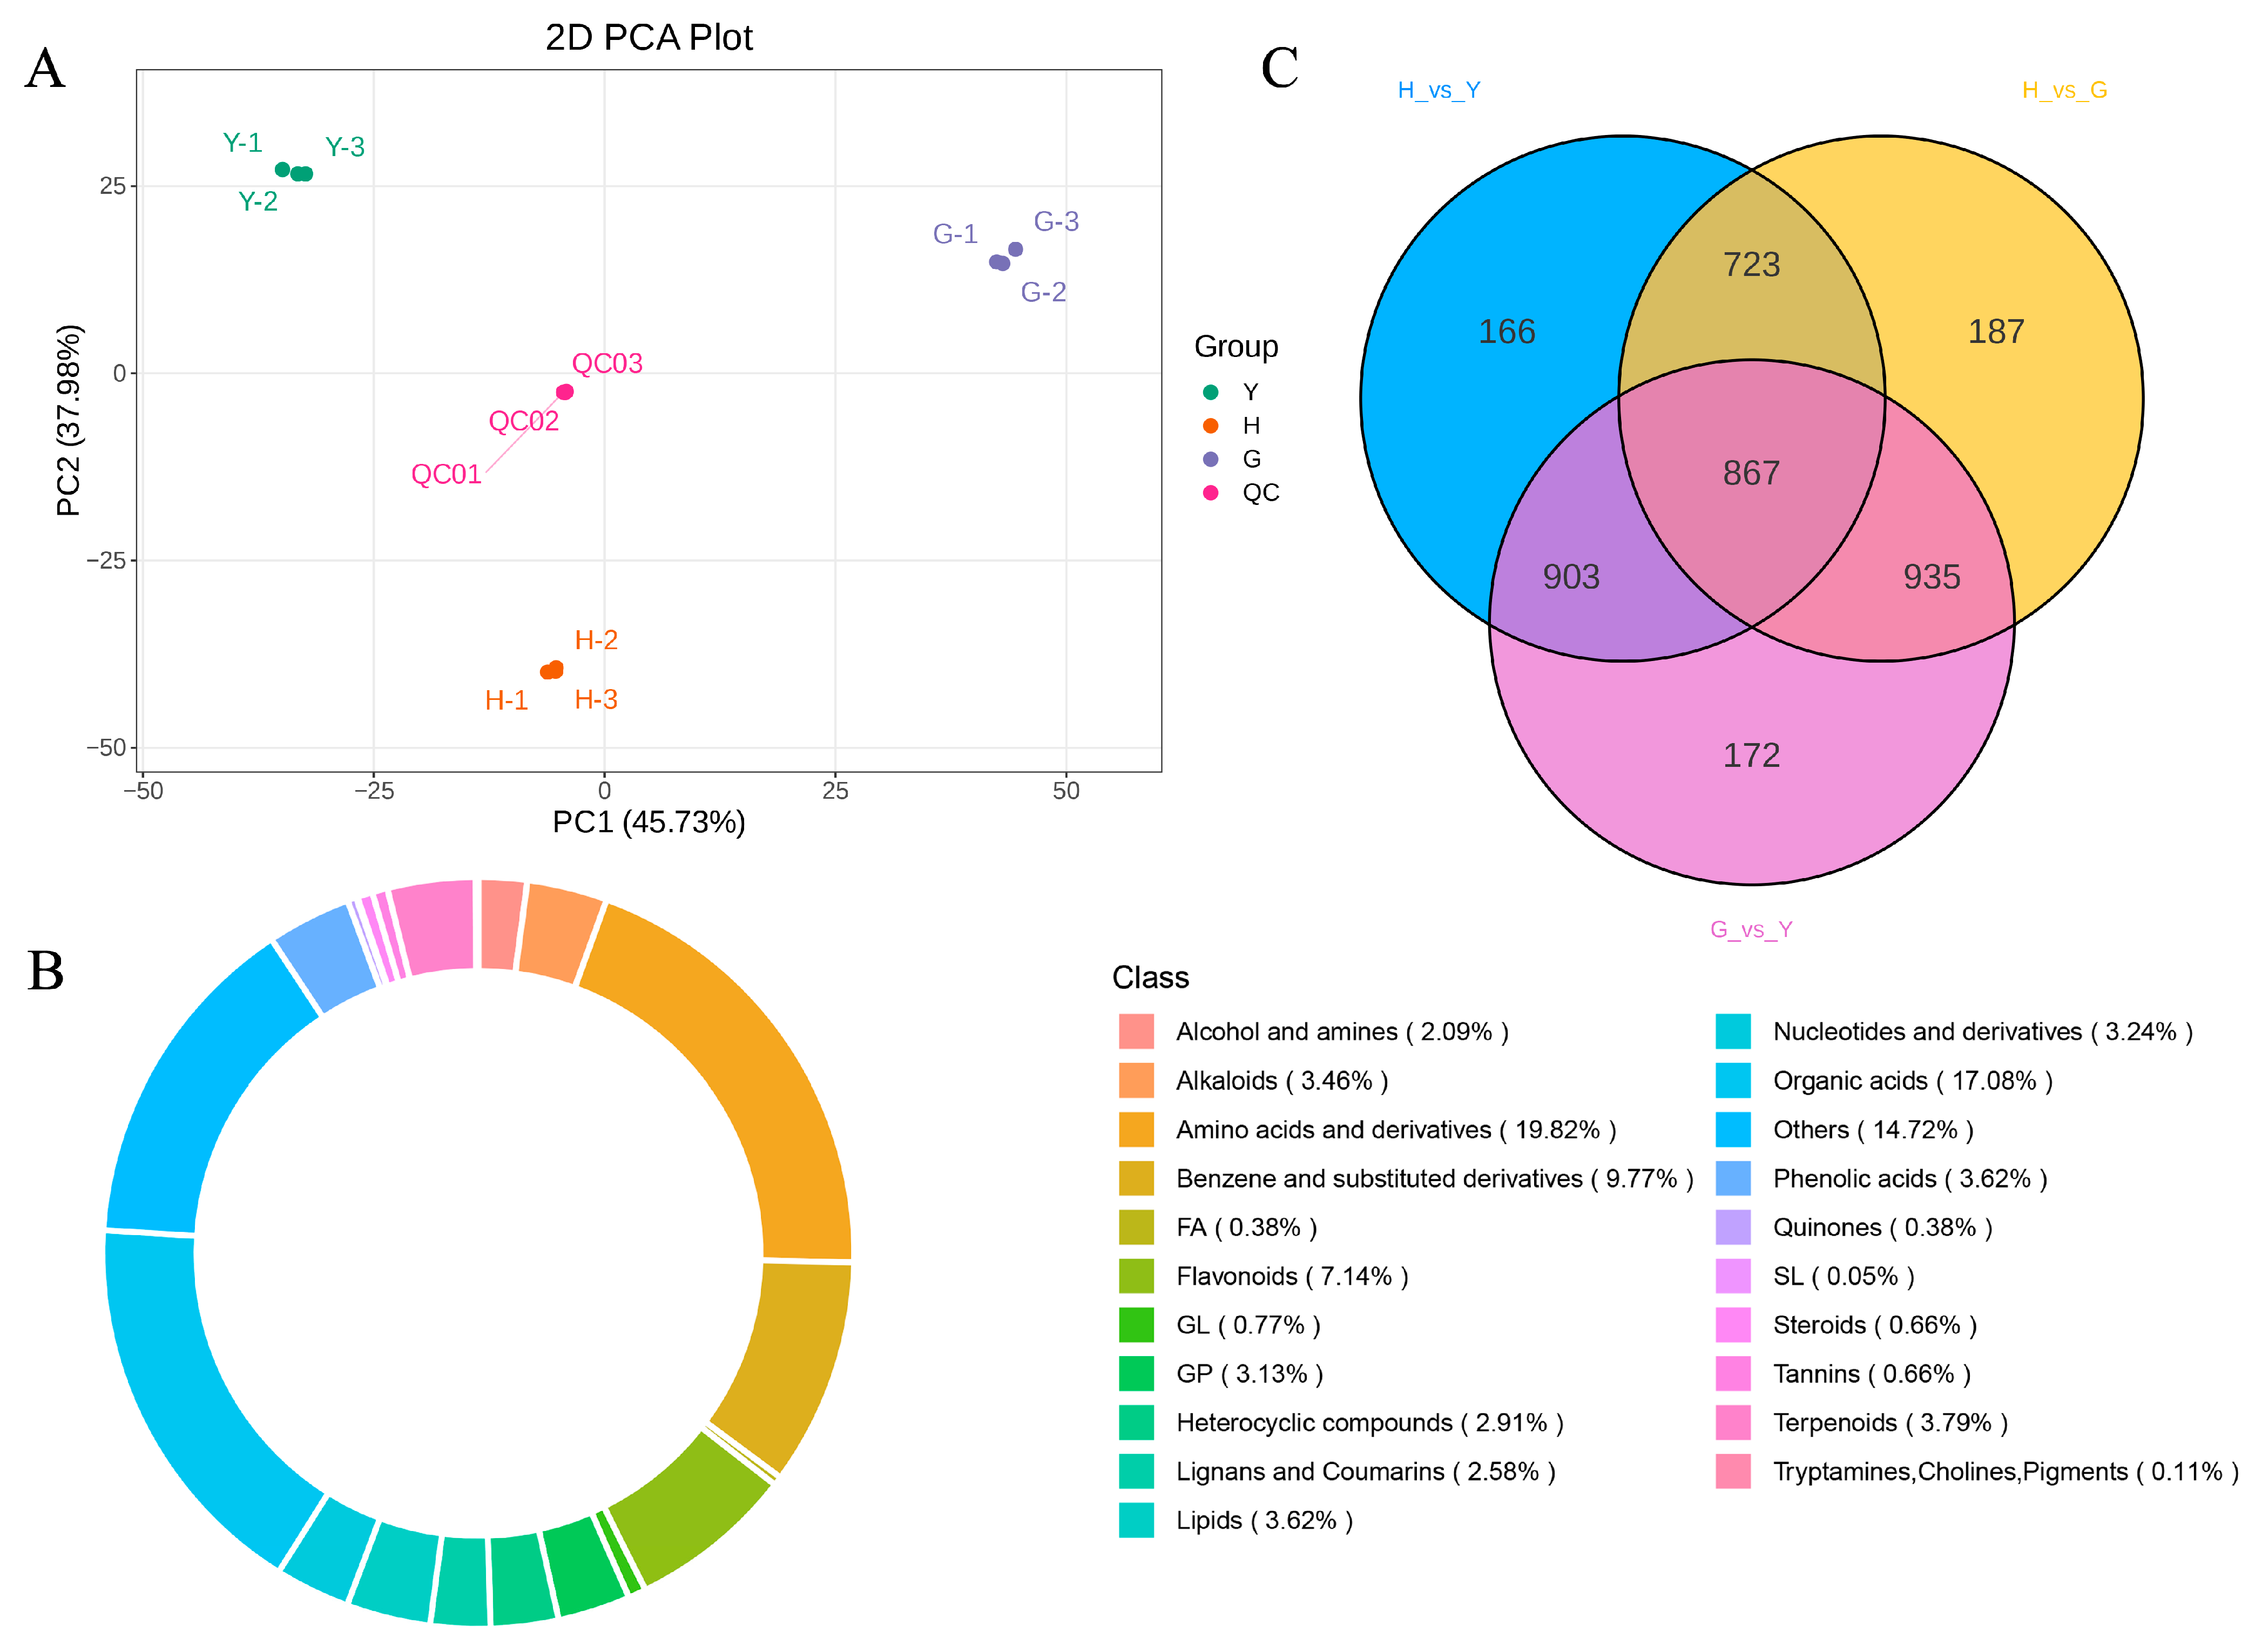2255x1652 pixels.
Task: Click the Terpenoids legend color swatch
Action: pyautogui.click(x=1732, y=1422)
